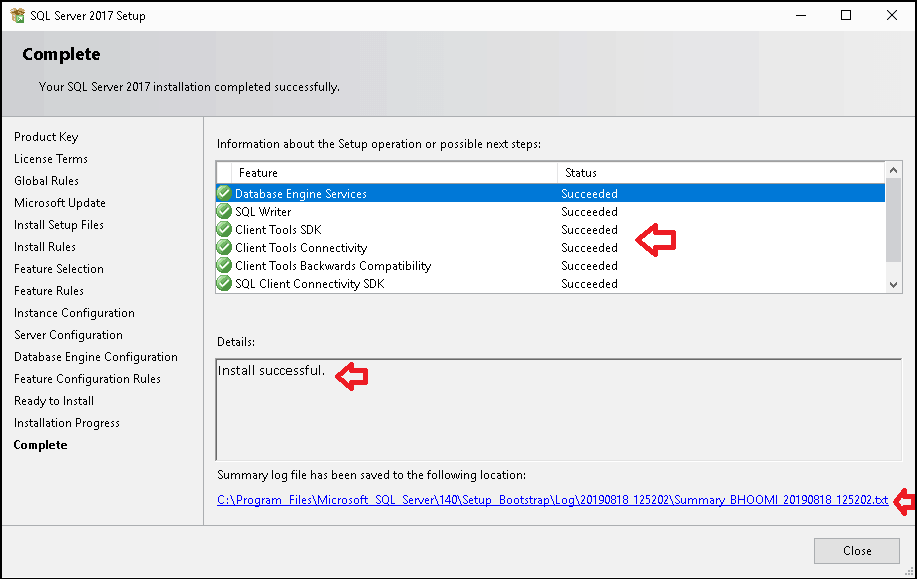Click the Installation Progress step

point(67,423)
